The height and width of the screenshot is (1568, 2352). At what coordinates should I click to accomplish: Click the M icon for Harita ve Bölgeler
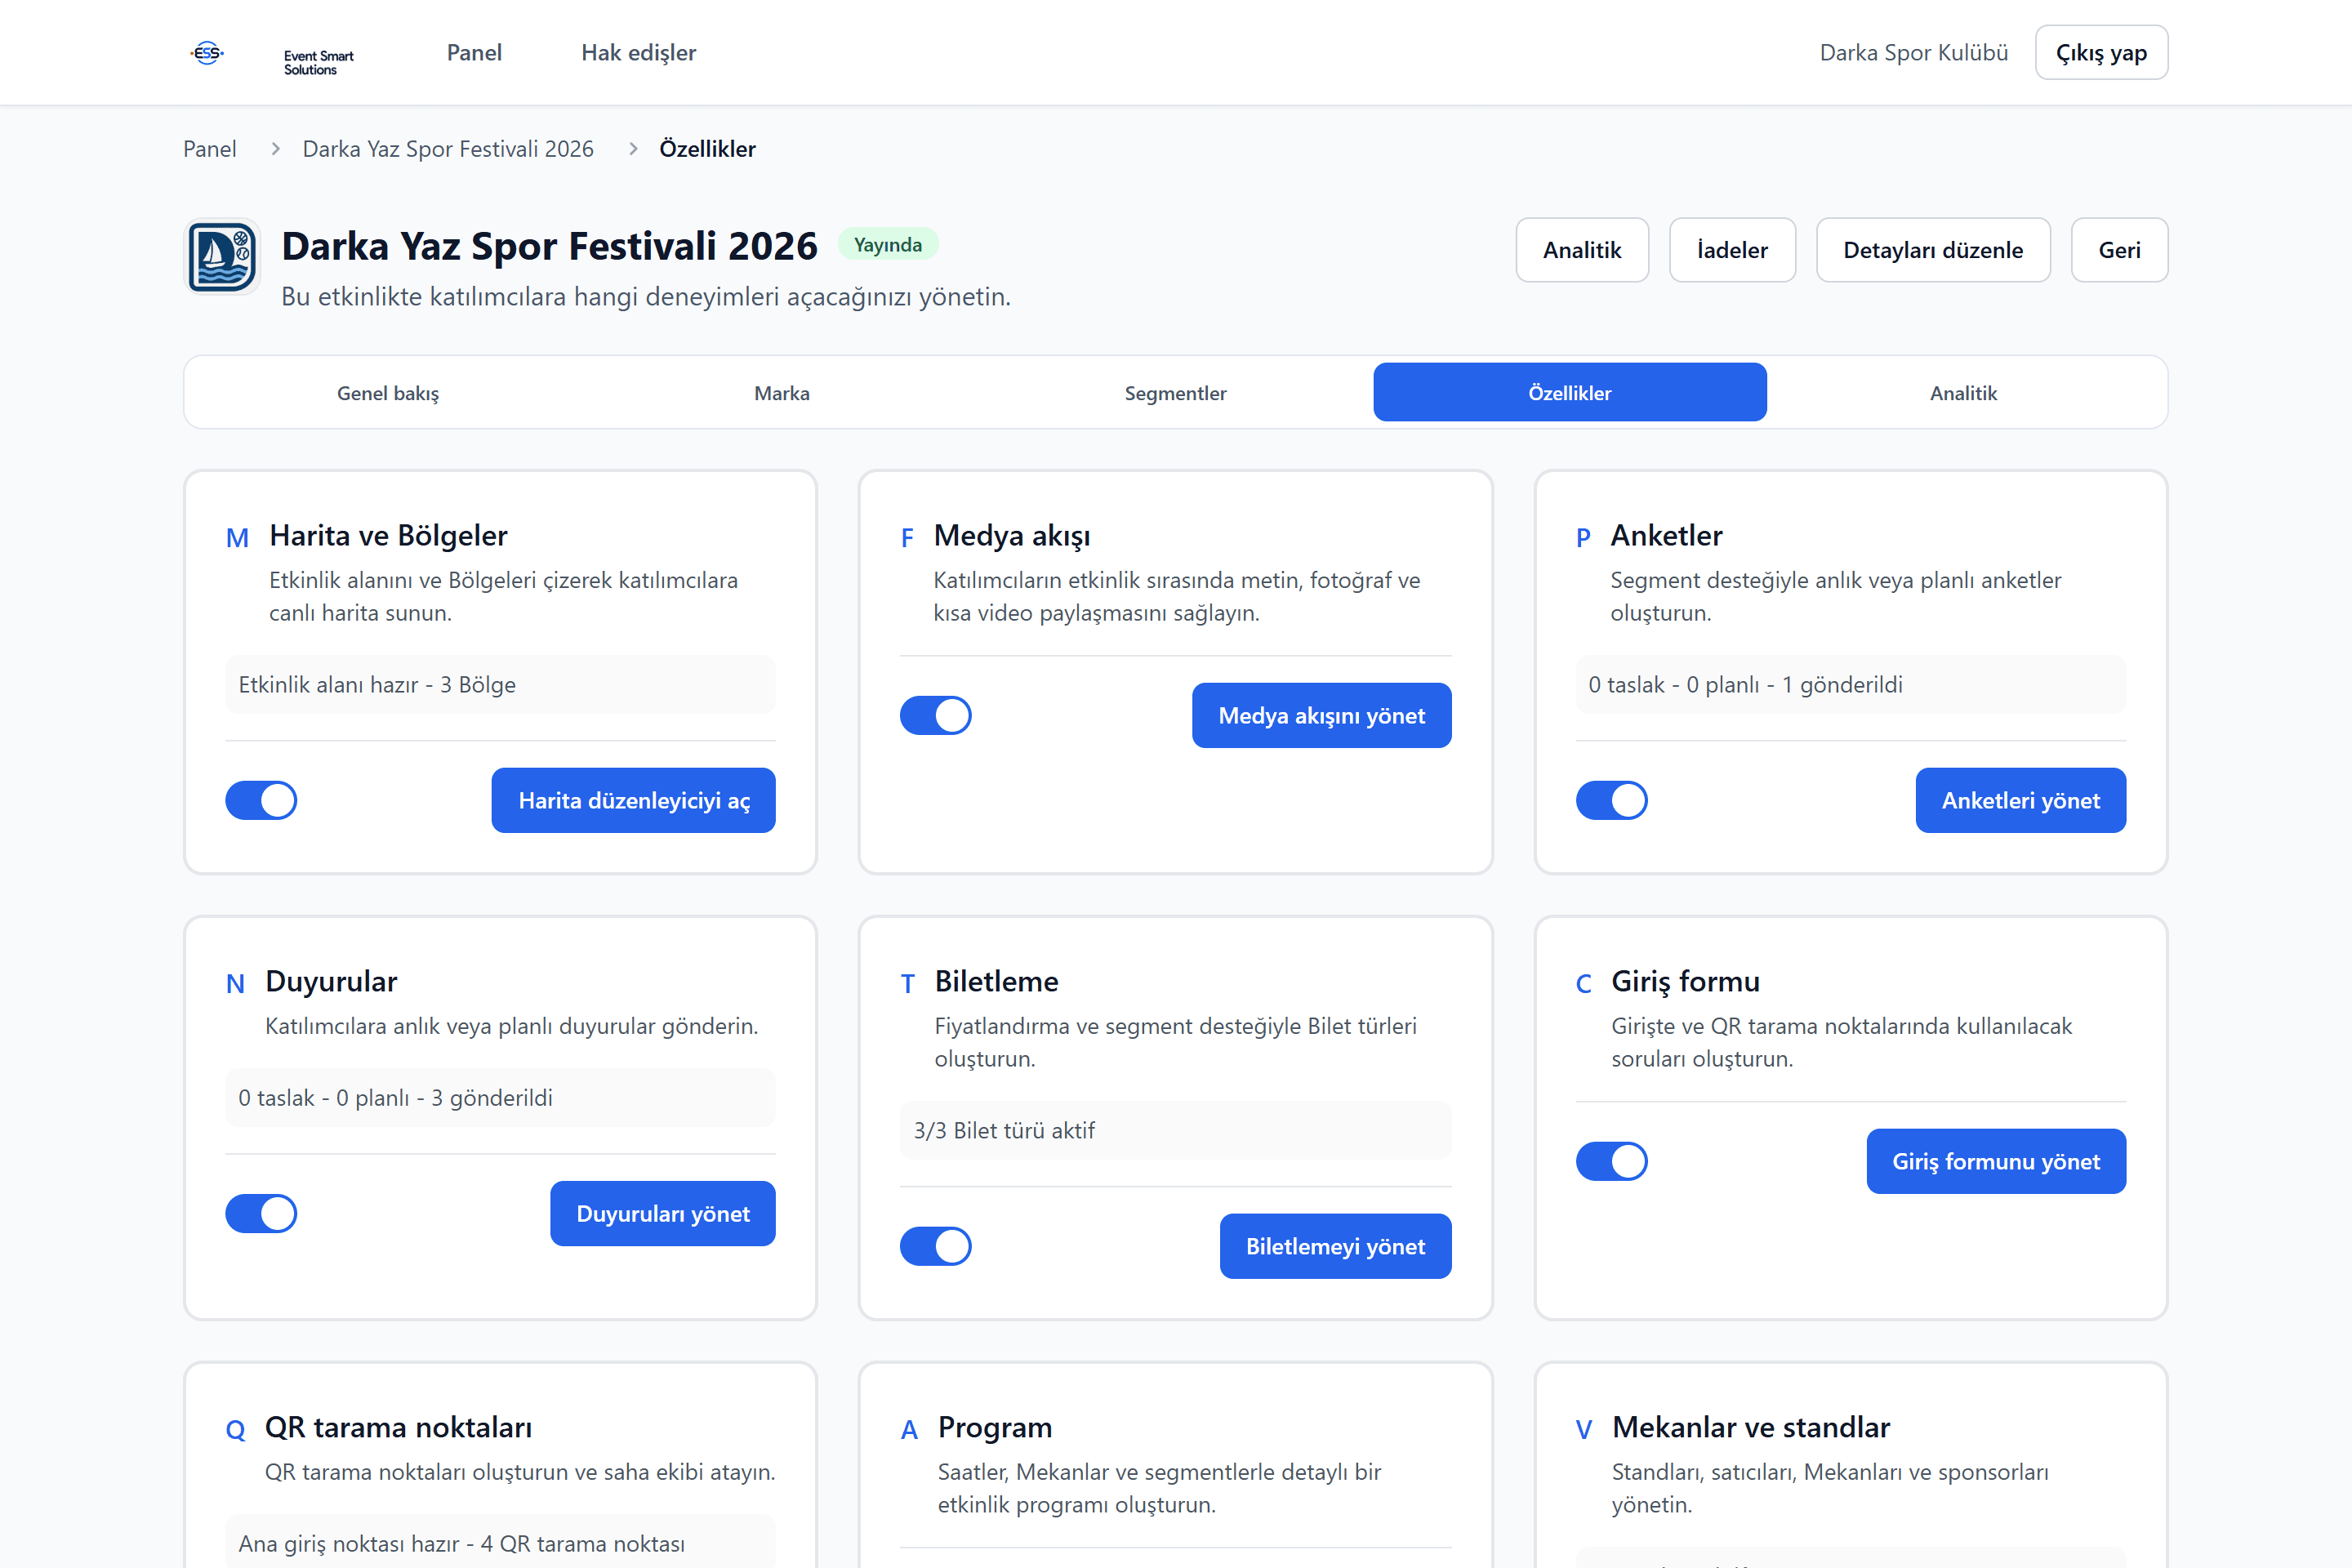[237, 538]
